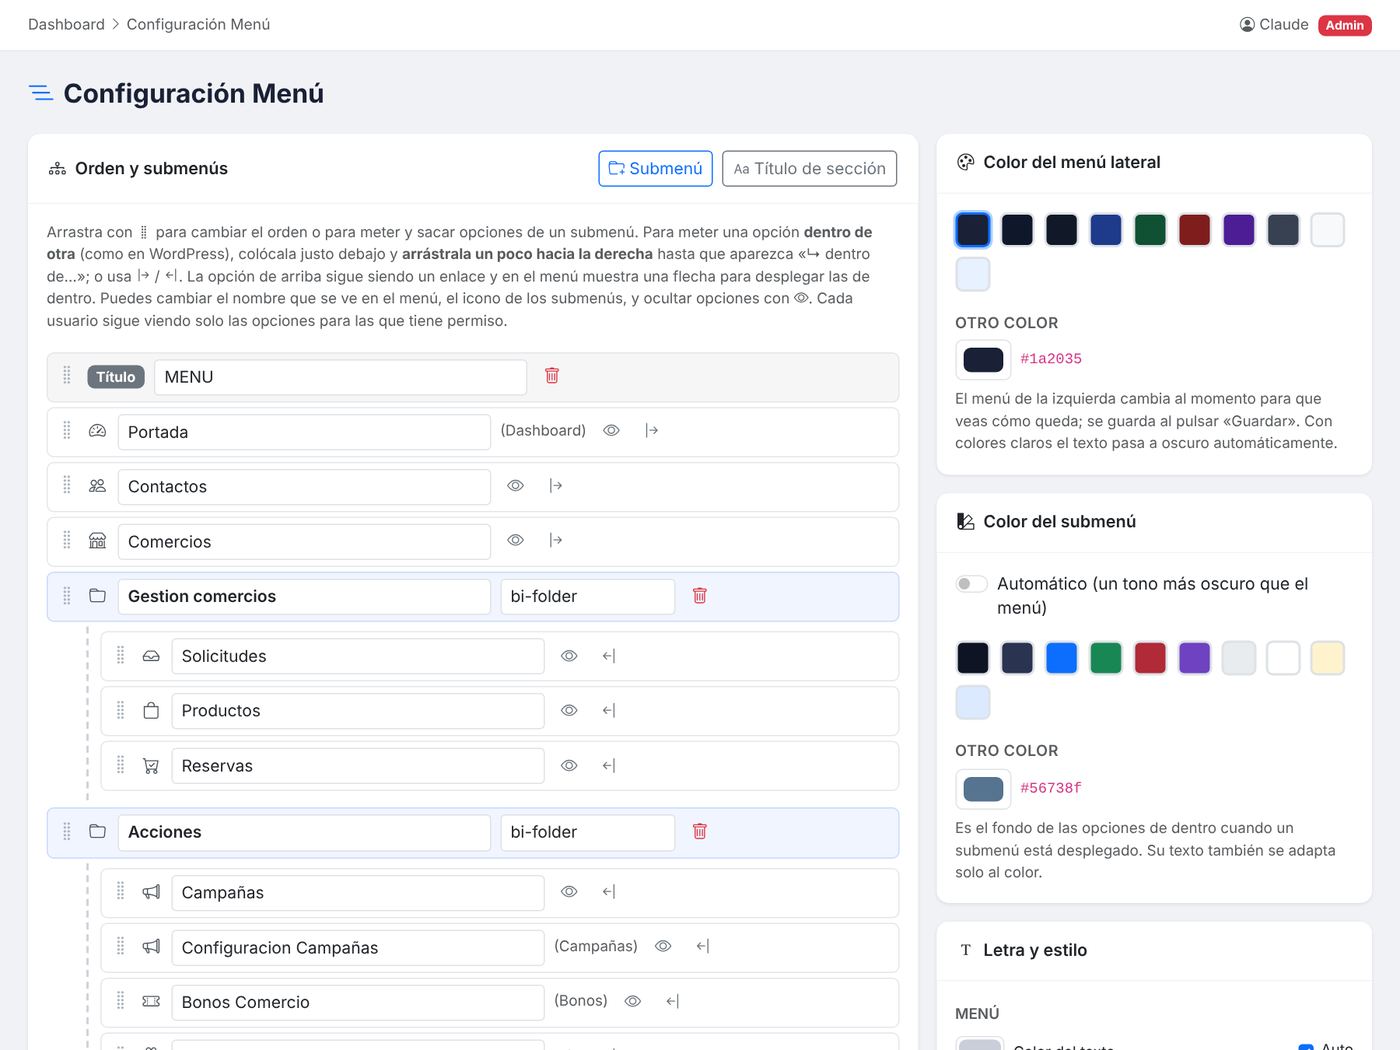This screenshot has height=1050, width=1400.
Task: Edit the Gestion comercios icon field
Action: coord(588,597)
